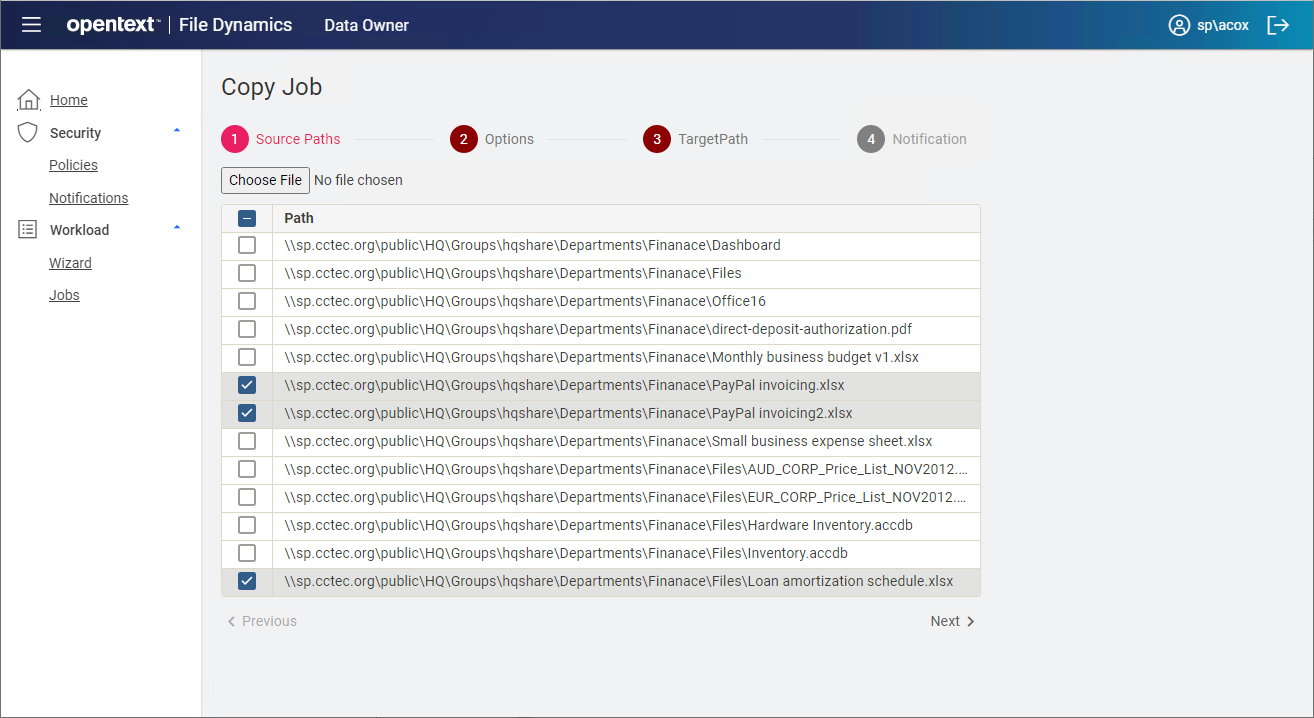Uncheck Loan amortization schedule.xlsx checkbox

(247, 581)
